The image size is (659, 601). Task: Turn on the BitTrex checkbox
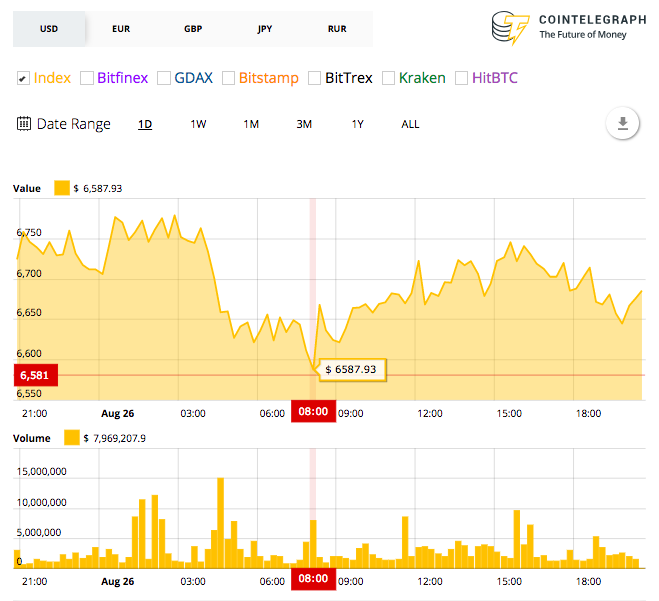[315, 78]
